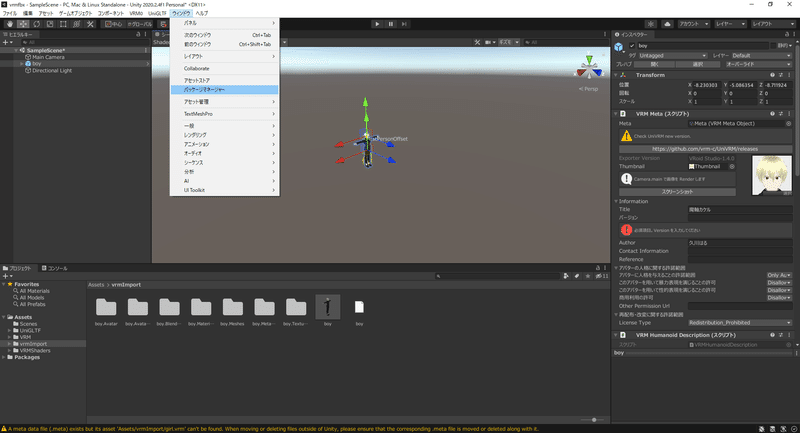Open the cloud services icon
Image resolution: width=800 pixels, height=433 pixels.
click(x=667, y=24)
